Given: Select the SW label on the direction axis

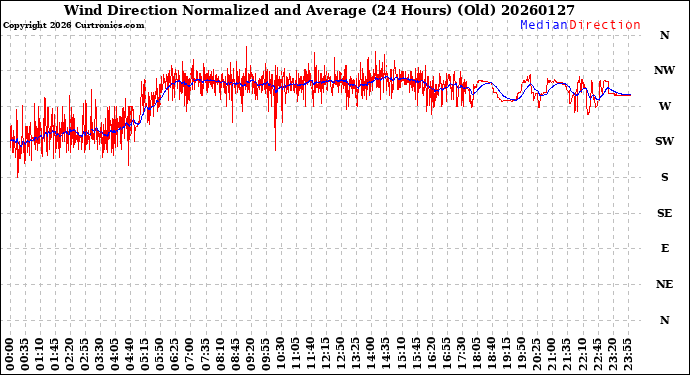Looking at the screenshot, I should 664,141.
